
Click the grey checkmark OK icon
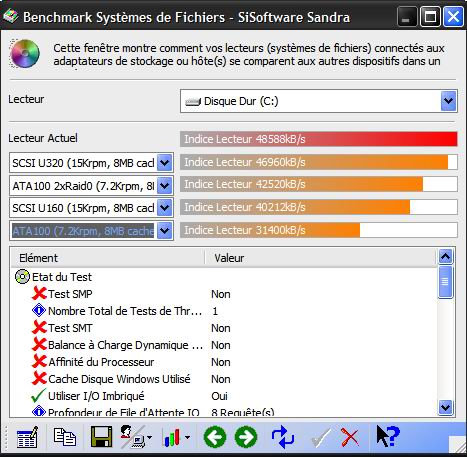pos(320,438)
